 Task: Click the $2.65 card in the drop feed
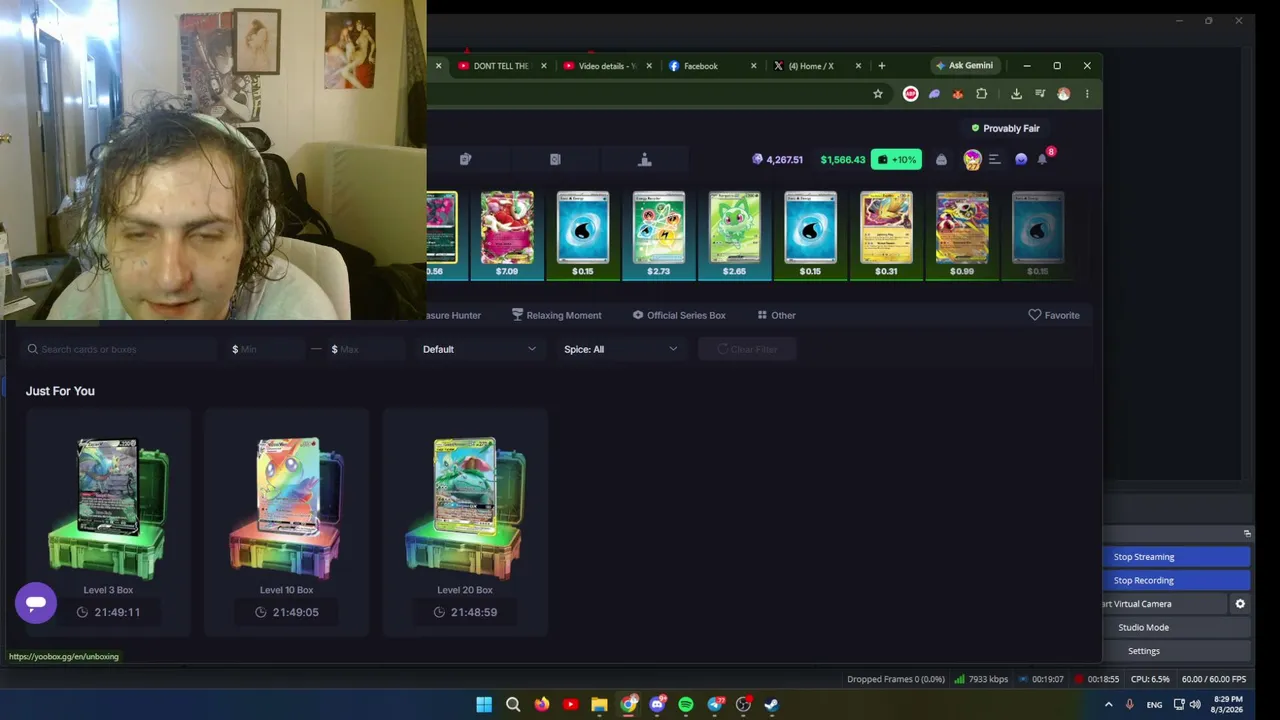(x=735, y=235)
